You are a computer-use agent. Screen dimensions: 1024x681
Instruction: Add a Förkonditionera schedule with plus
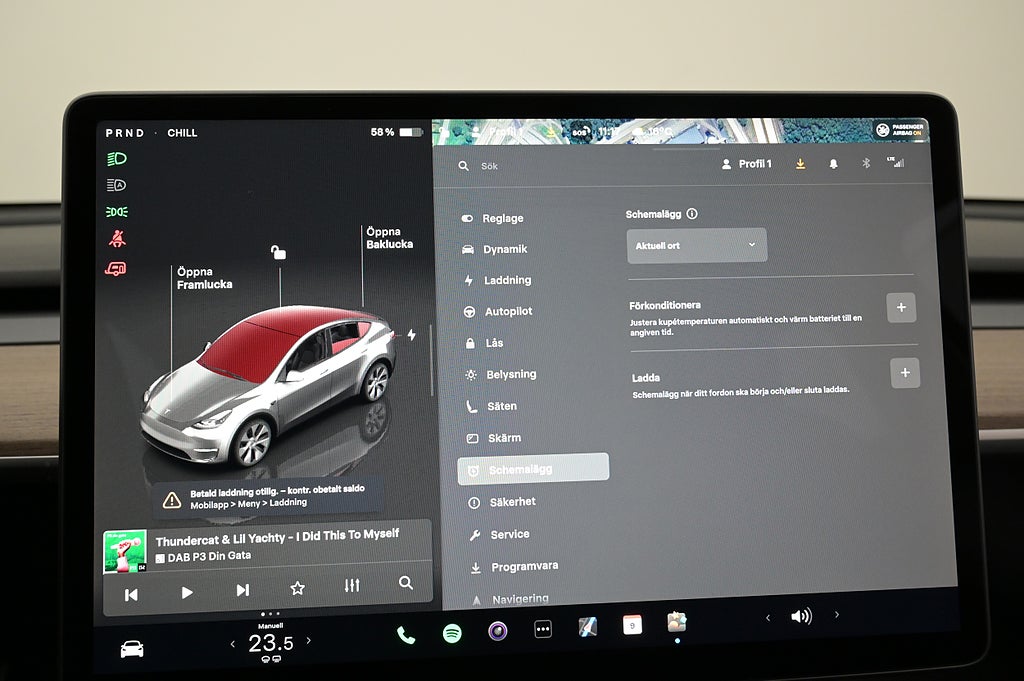(x=900, y=307)
